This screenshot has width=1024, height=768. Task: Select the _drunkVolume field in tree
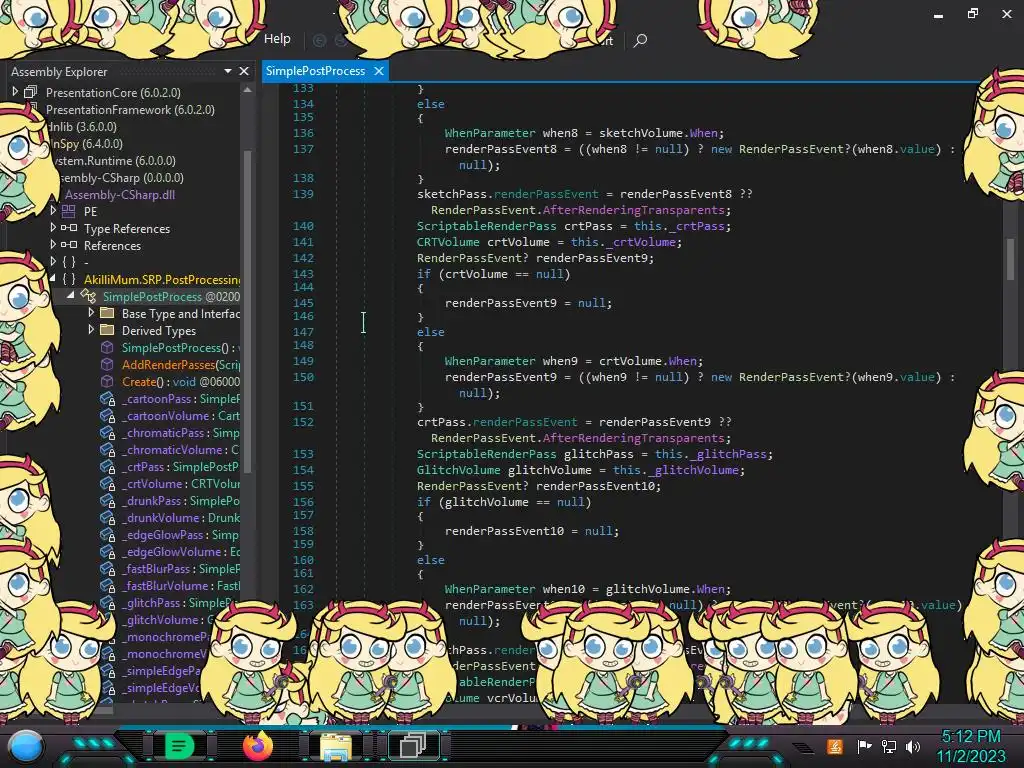181,517
